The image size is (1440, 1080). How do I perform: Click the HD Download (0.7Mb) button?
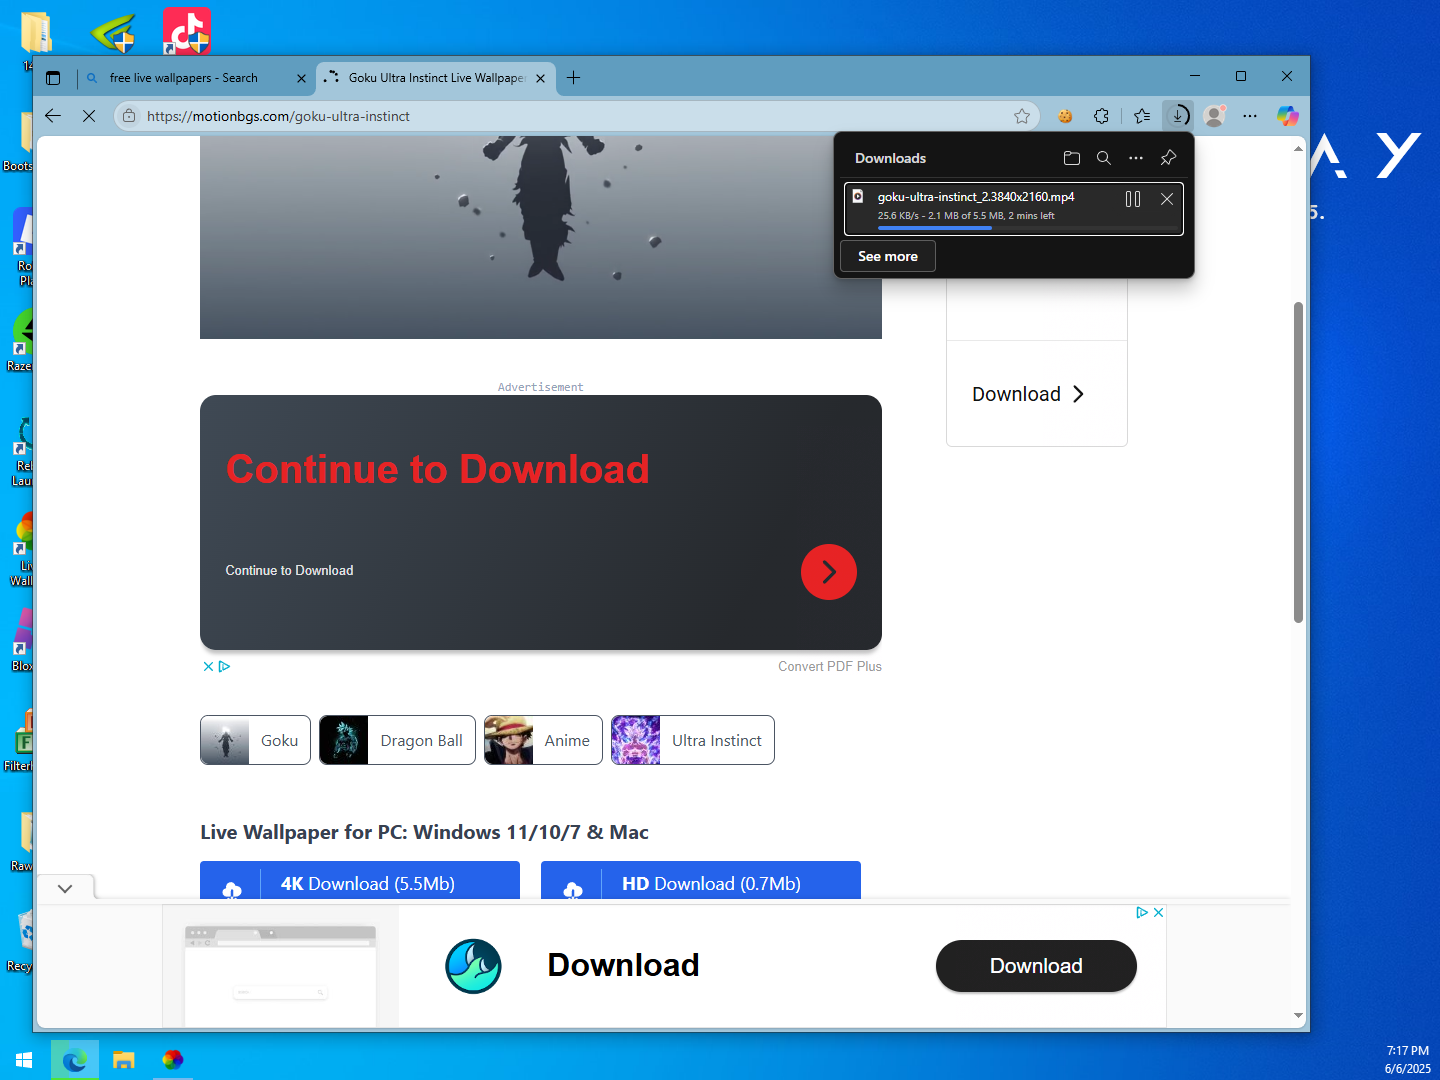(x=701, y=881)
